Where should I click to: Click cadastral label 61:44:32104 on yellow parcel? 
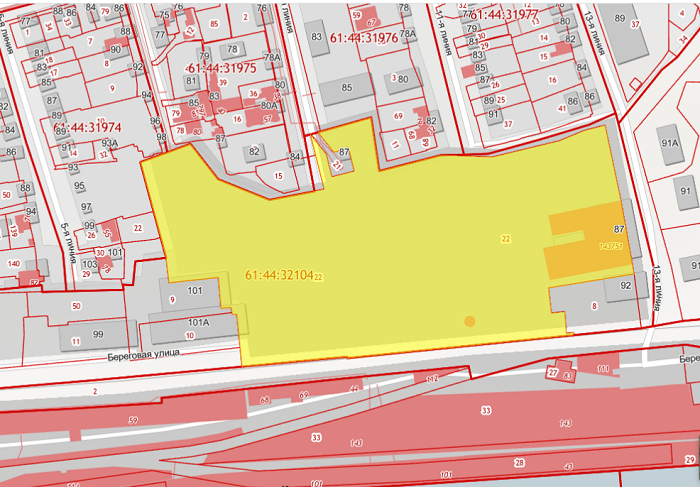tap(279, 275)
